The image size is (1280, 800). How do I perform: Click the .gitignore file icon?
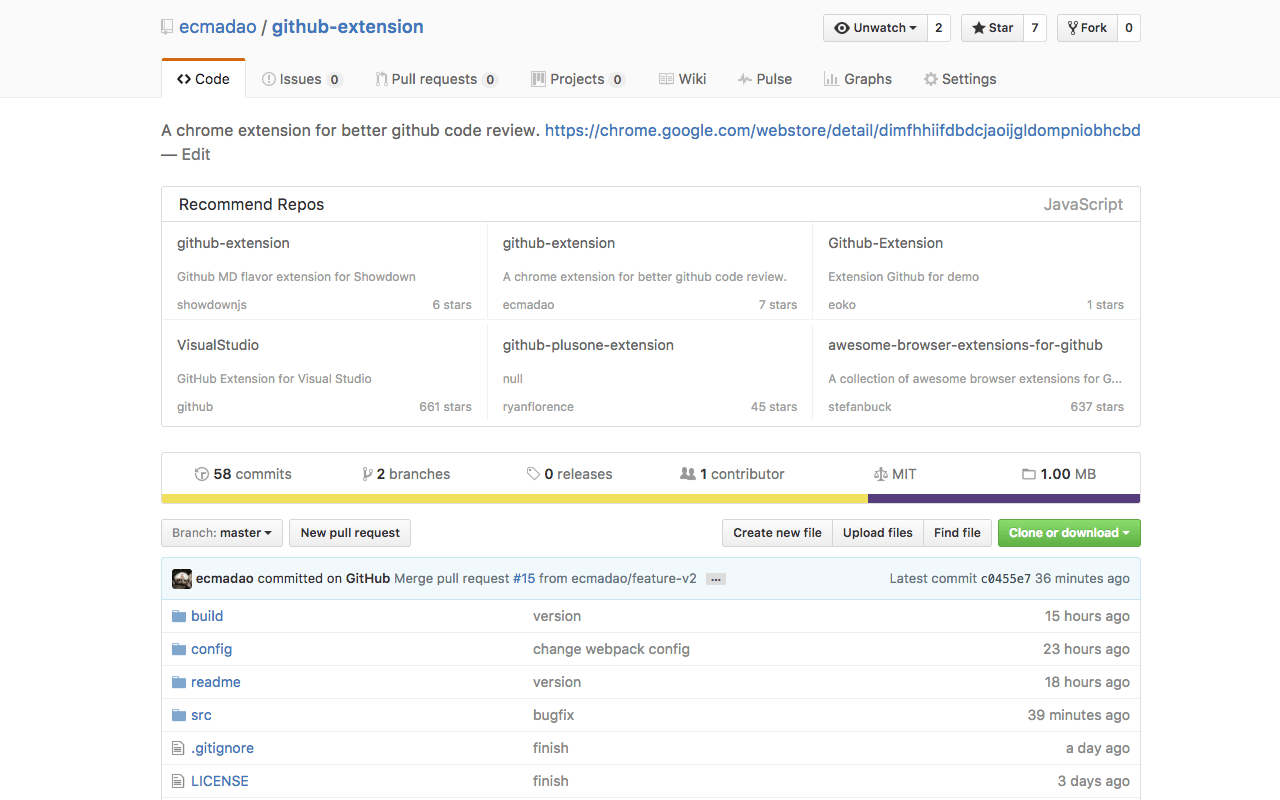tap(178, 748)
